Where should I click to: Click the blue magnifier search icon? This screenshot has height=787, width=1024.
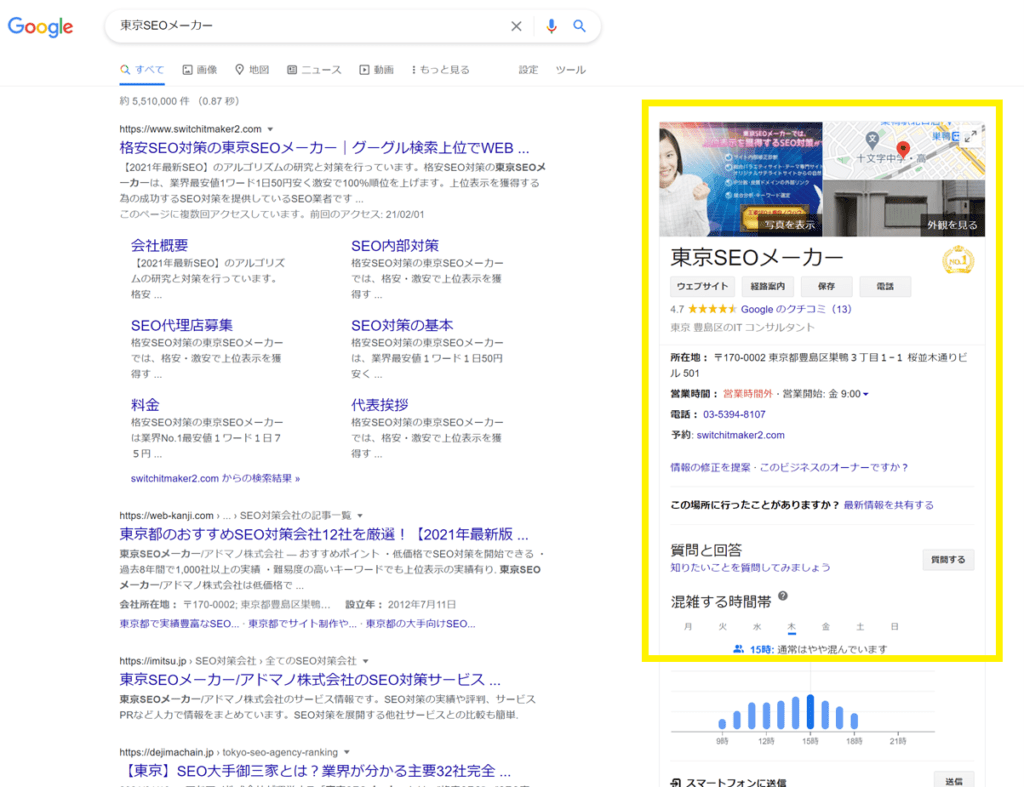pyautogui.click(x=579, y=26)
